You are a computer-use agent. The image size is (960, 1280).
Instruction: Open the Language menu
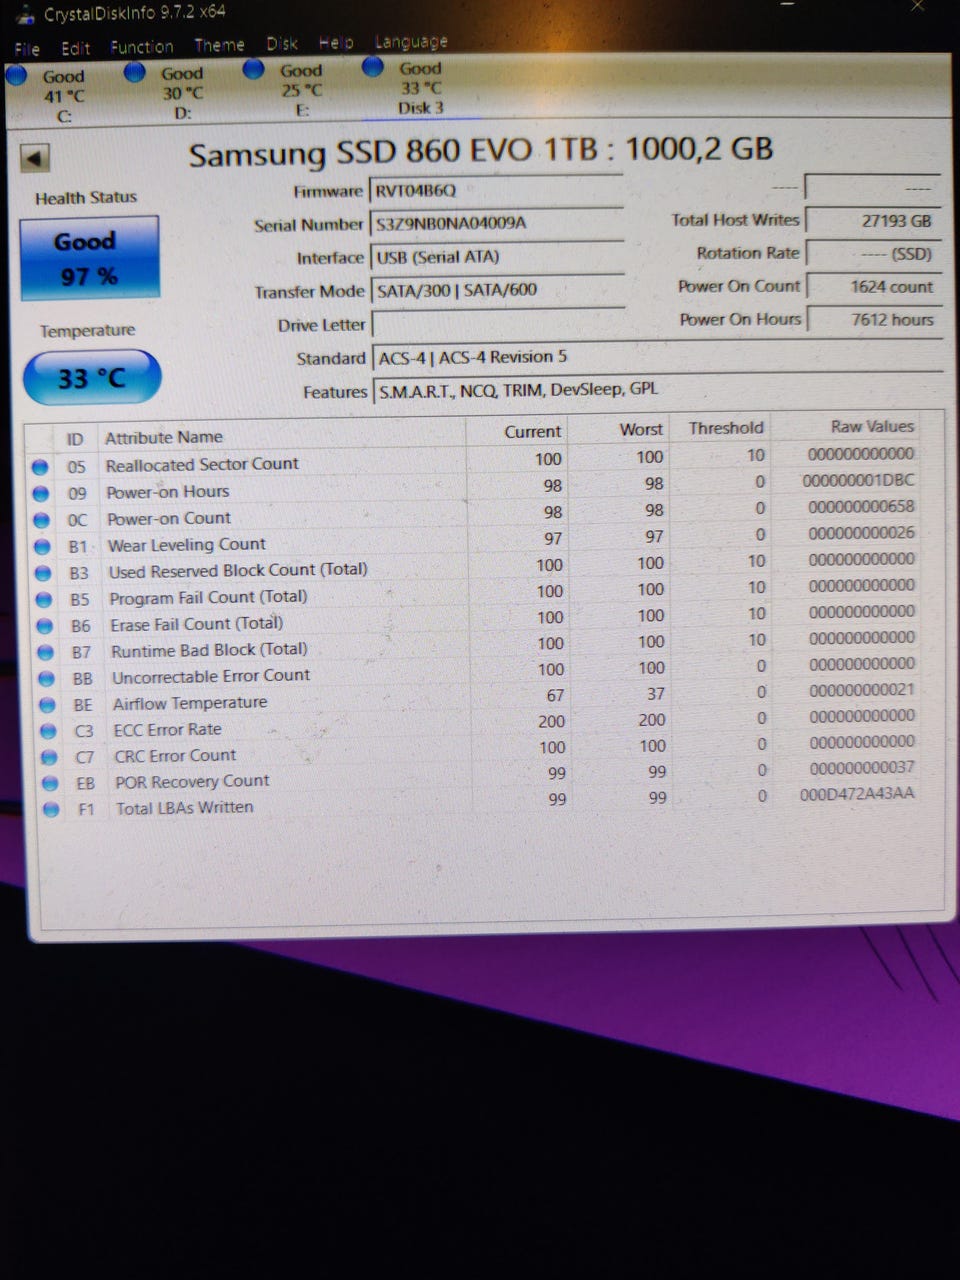(411, 41)
